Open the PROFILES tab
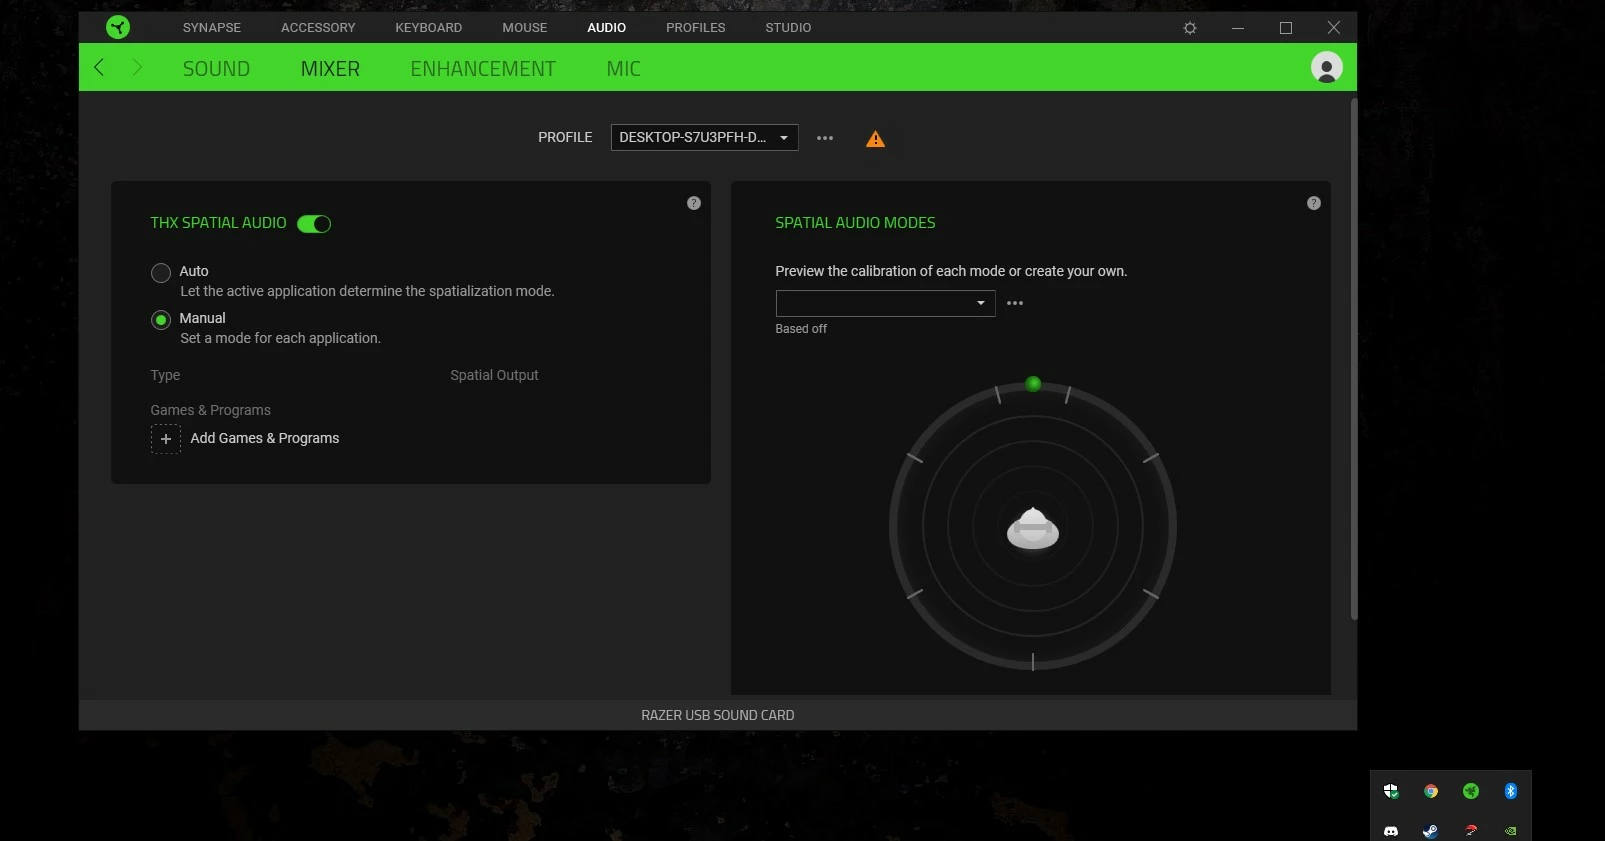Screen dimensions: 1605x841 click(696, 28)
